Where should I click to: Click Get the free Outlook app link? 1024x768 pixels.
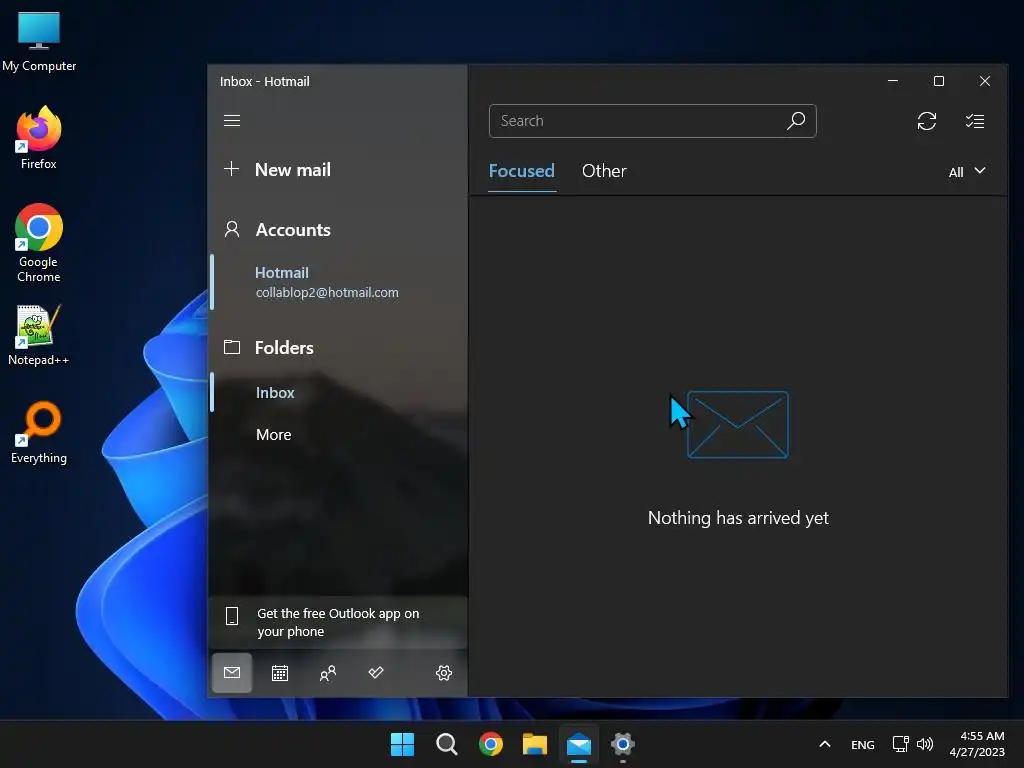tap(338, 622)
